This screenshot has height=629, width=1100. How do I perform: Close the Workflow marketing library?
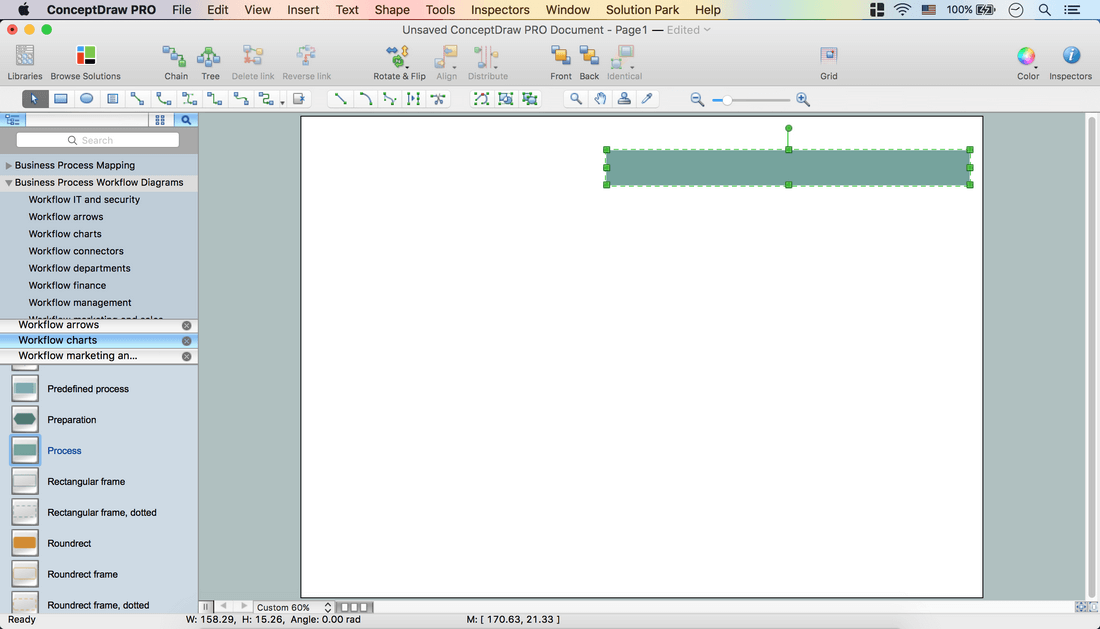click(187, 356)
